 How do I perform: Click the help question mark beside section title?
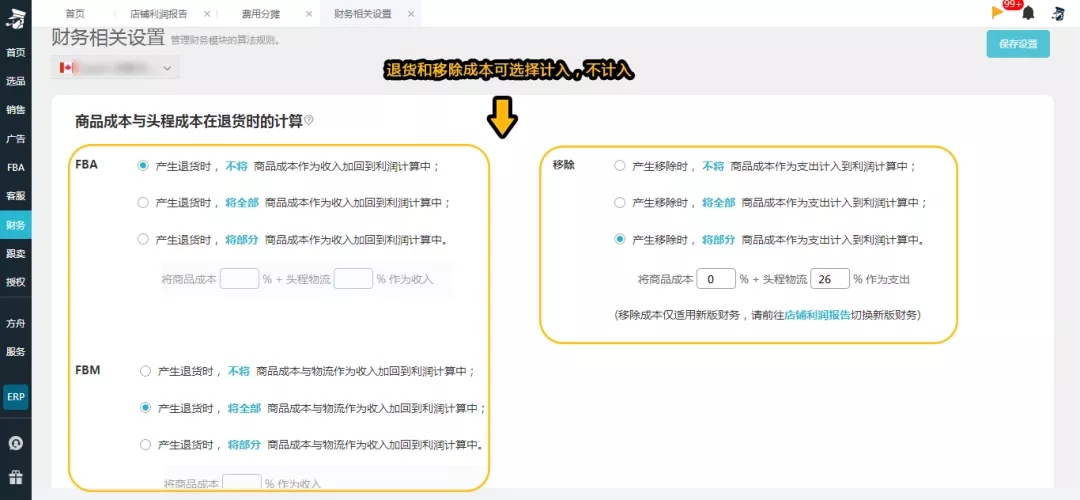point(309,120)
